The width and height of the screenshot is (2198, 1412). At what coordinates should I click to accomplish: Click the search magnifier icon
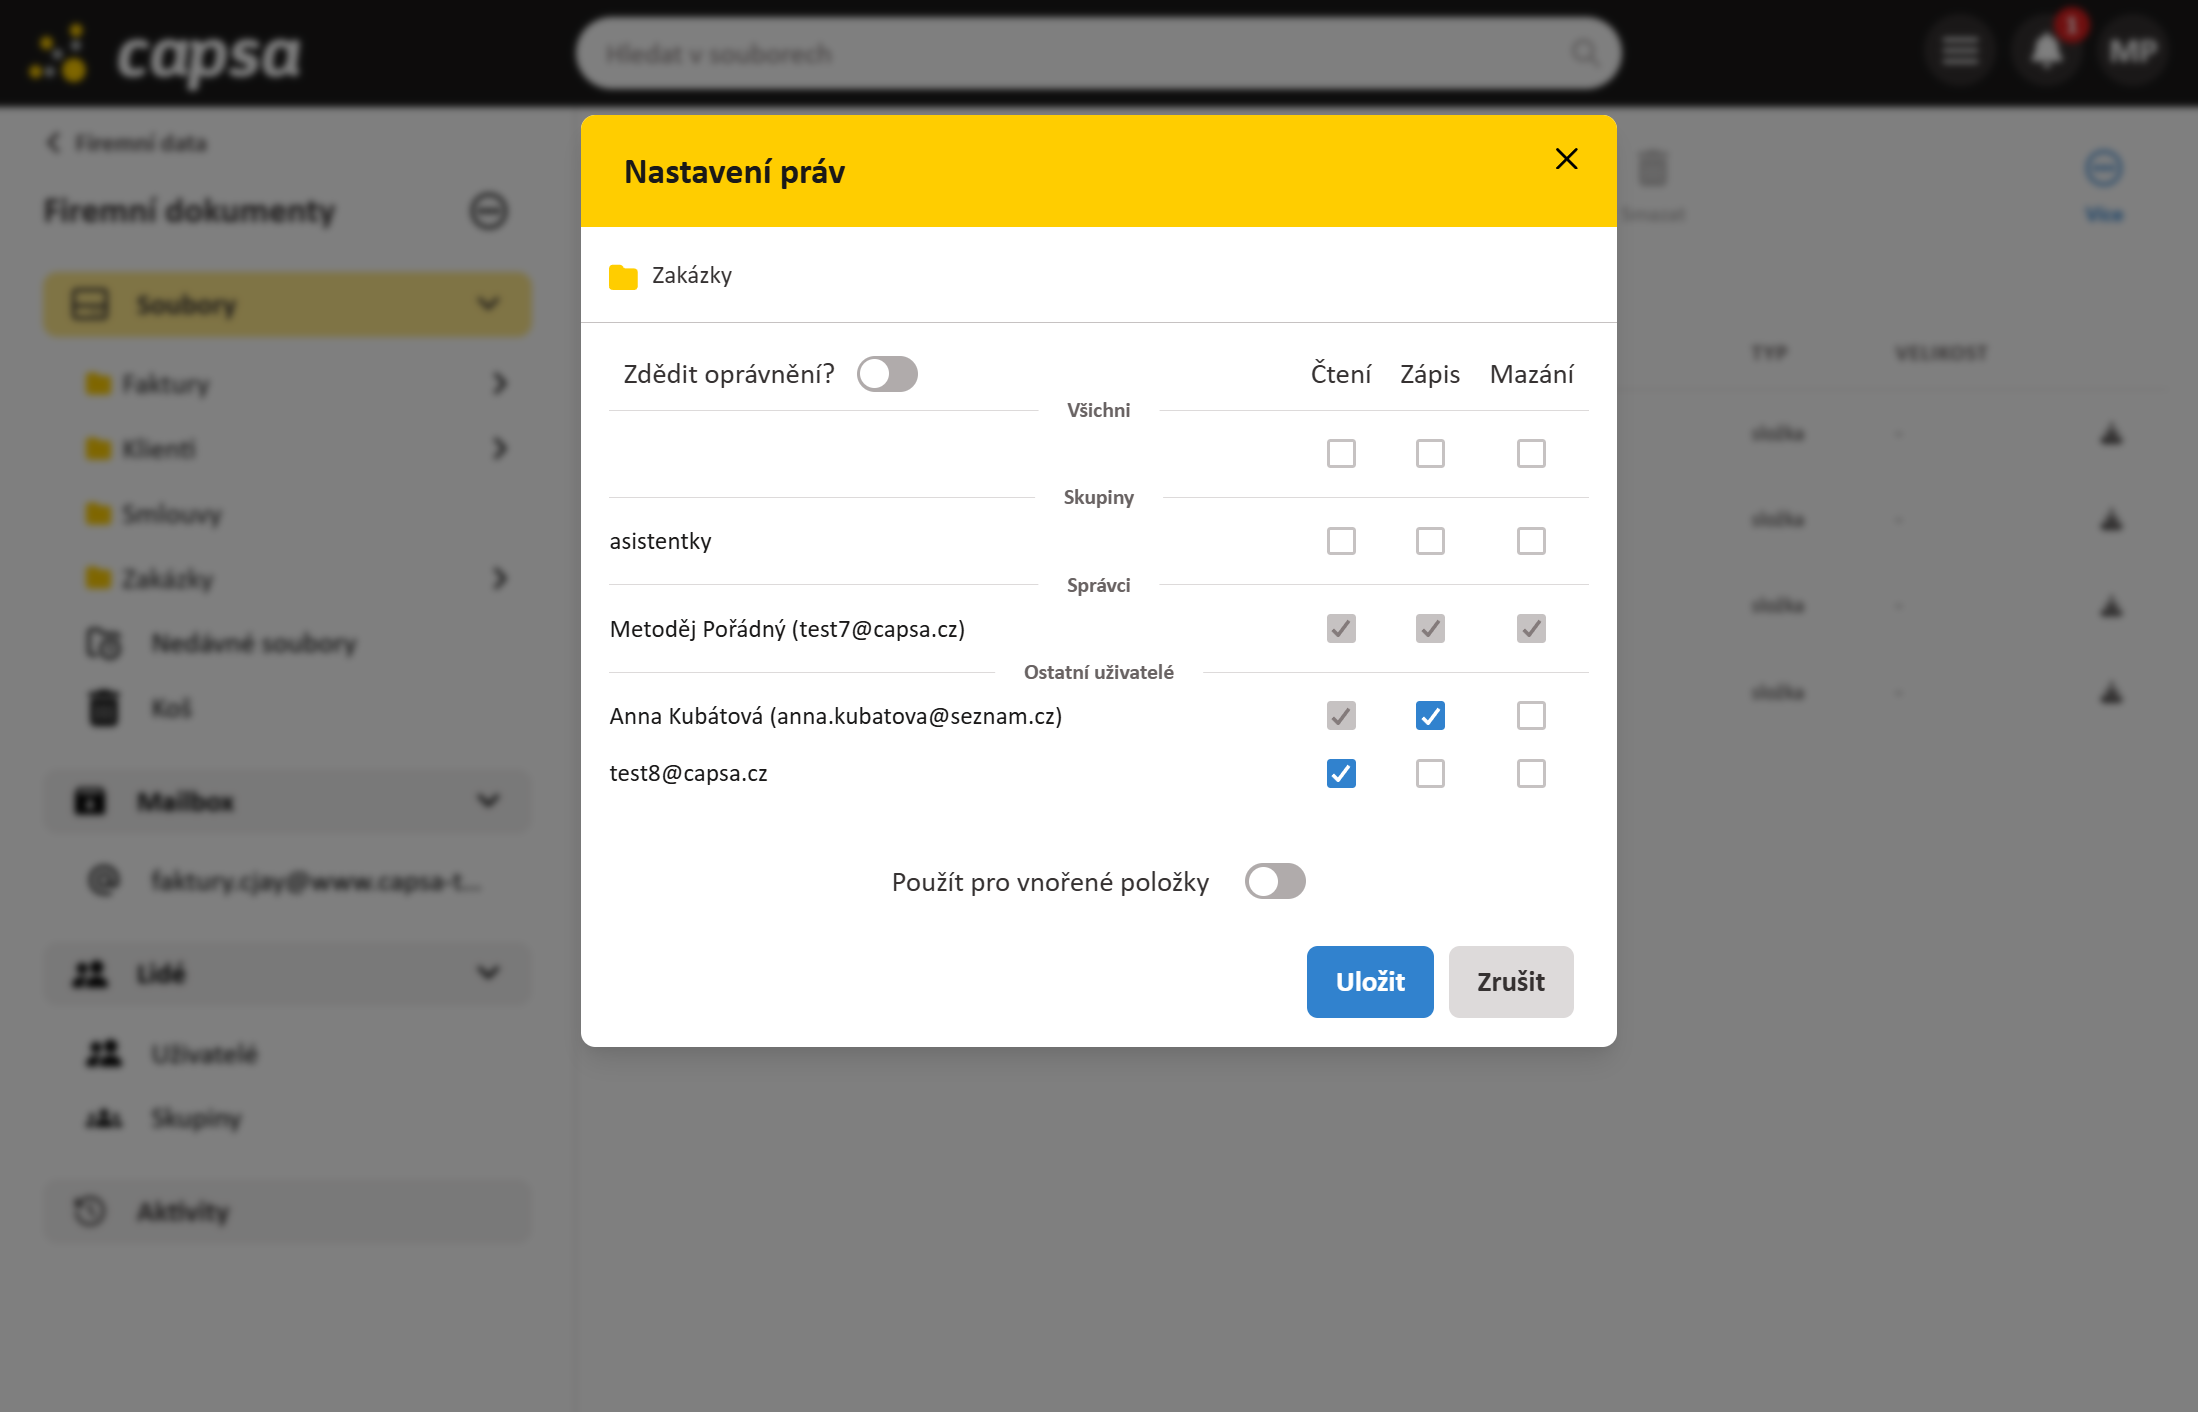(x=1584, y=53)
